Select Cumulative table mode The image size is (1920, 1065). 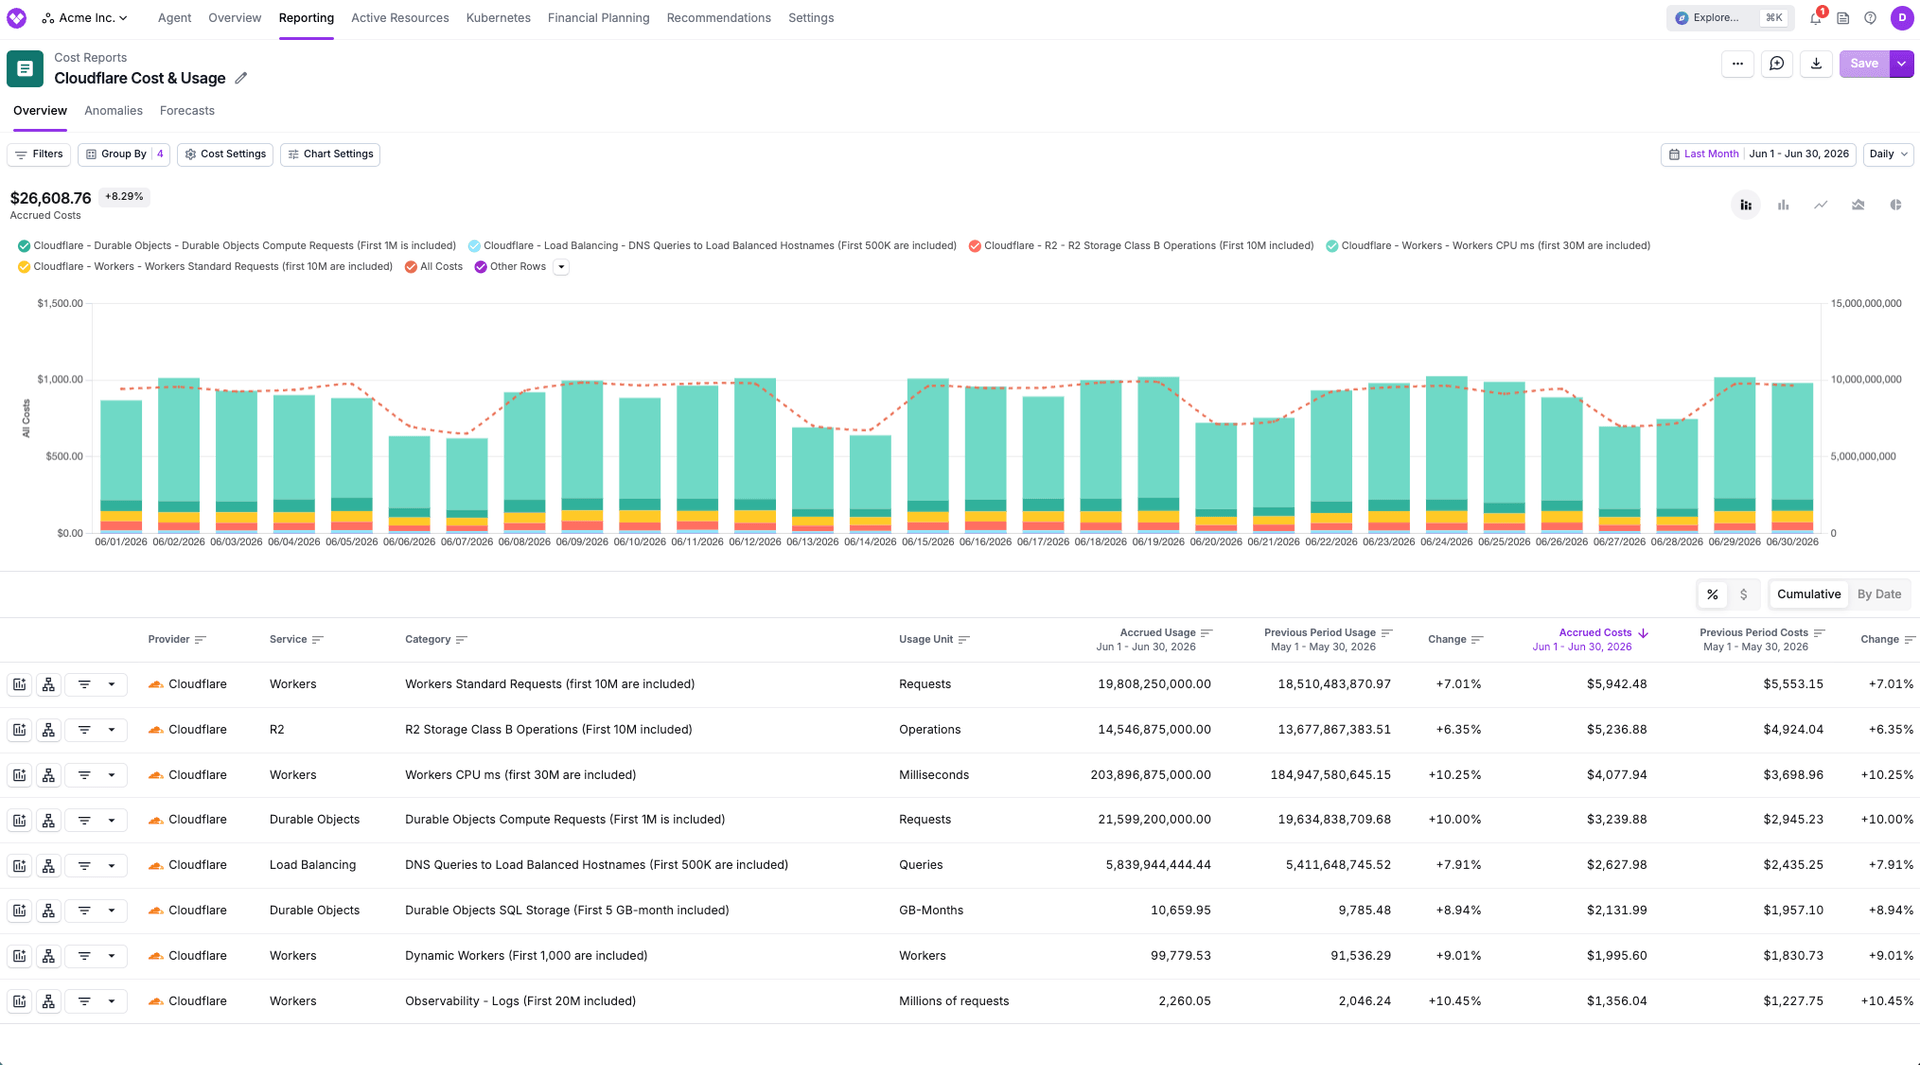pyautogui.click(x=1808, y=595)
